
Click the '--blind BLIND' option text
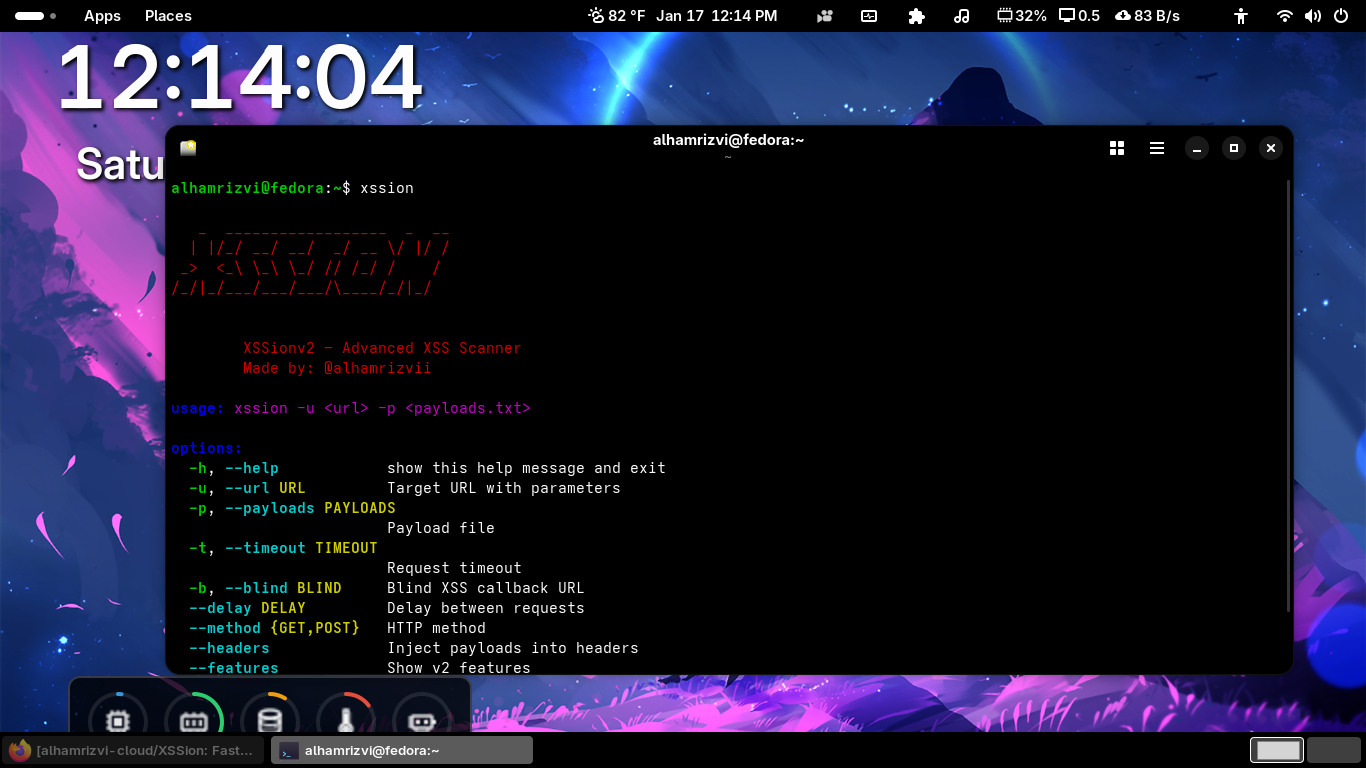point(283,588)
